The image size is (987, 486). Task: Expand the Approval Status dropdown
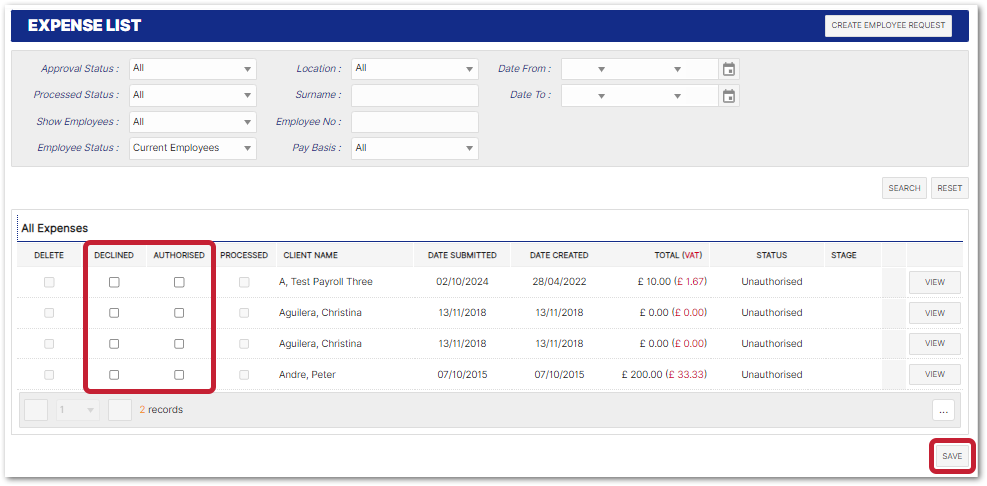tap(193, 69)
